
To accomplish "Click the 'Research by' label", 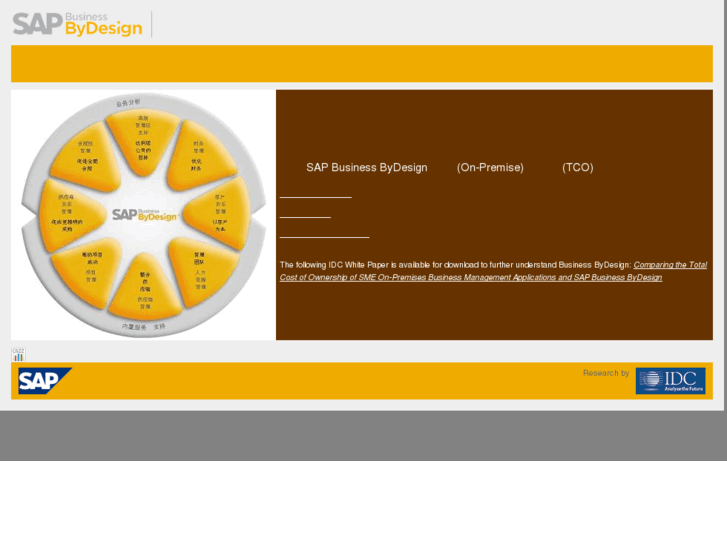I will coord(606,373).
